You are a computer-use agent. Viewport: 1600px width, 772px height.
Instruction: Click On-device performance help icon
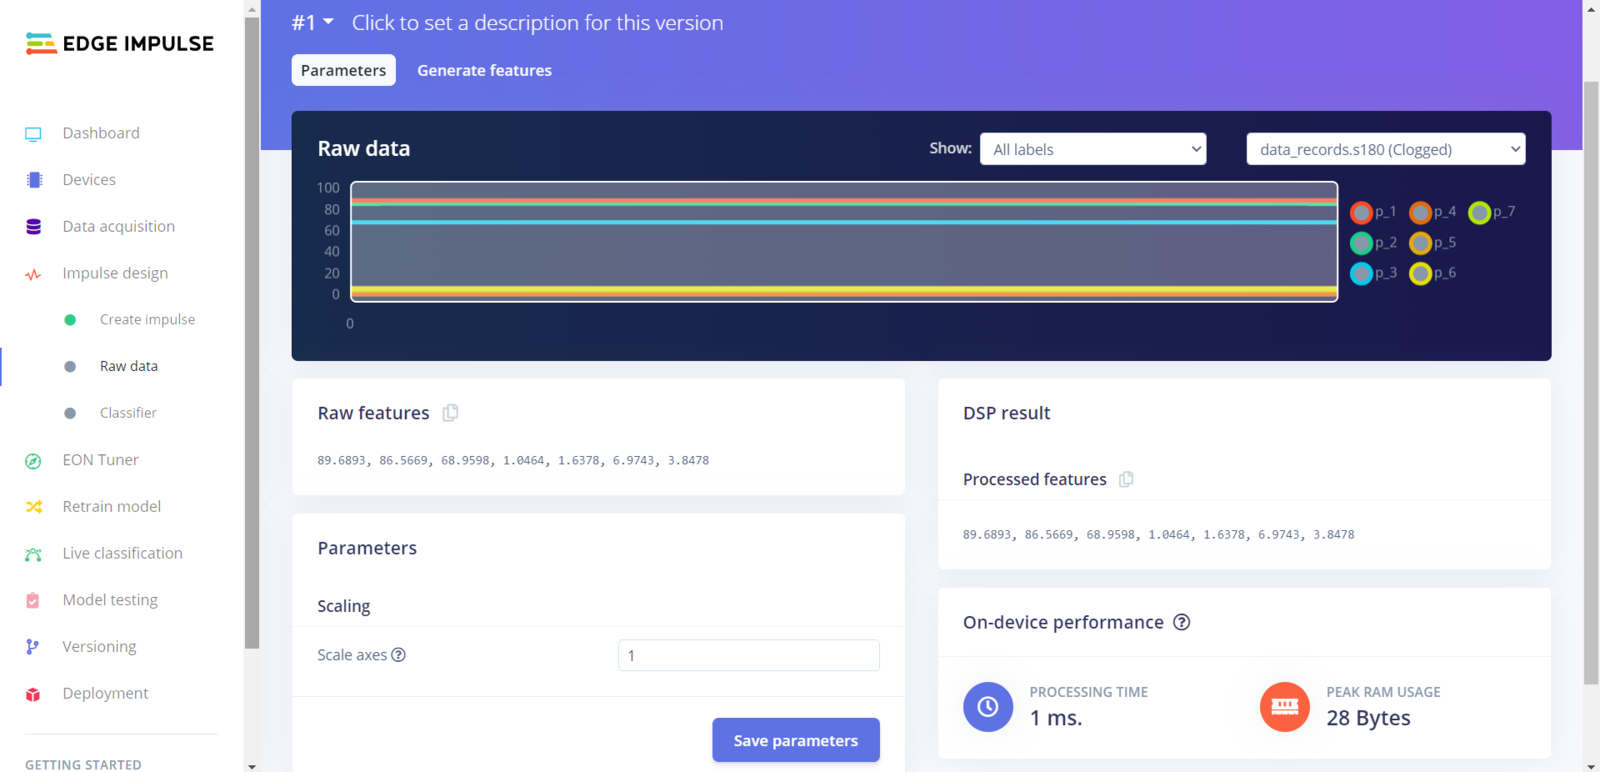pyautogui.click(x=1181, y=622)
